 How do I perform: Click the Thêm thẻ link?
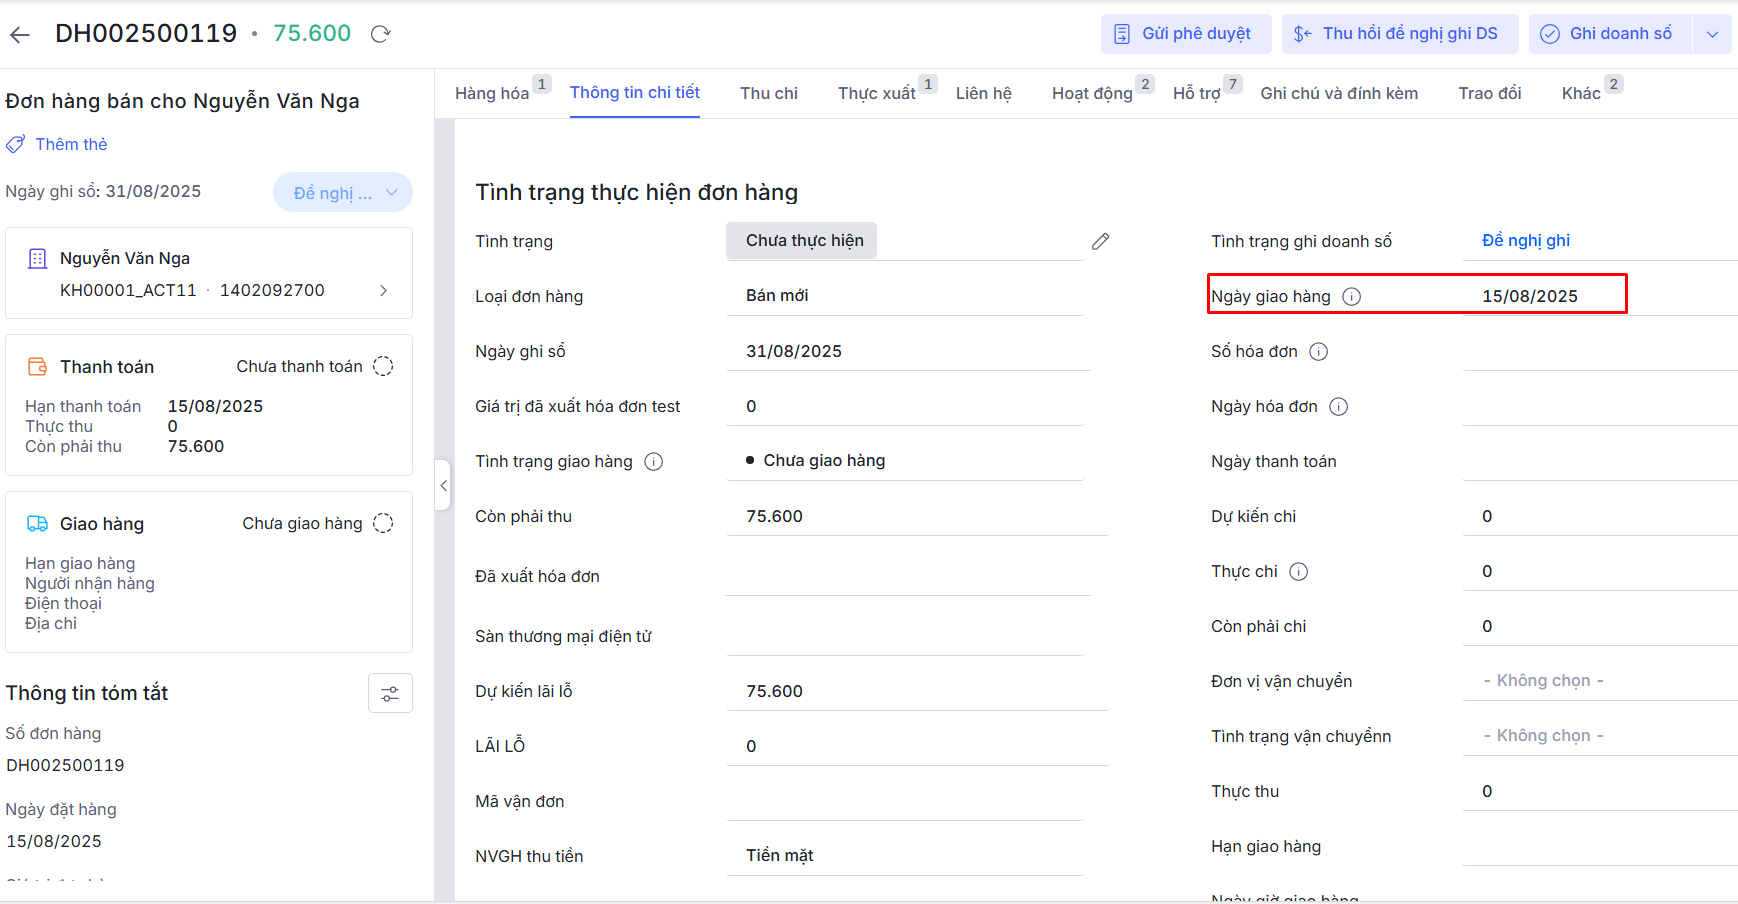(71, 144)
